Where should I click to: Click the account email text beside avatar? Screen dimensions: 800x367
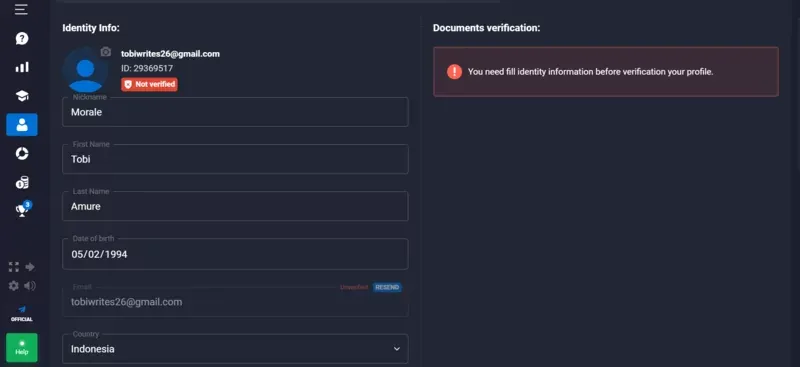[170, 54]
